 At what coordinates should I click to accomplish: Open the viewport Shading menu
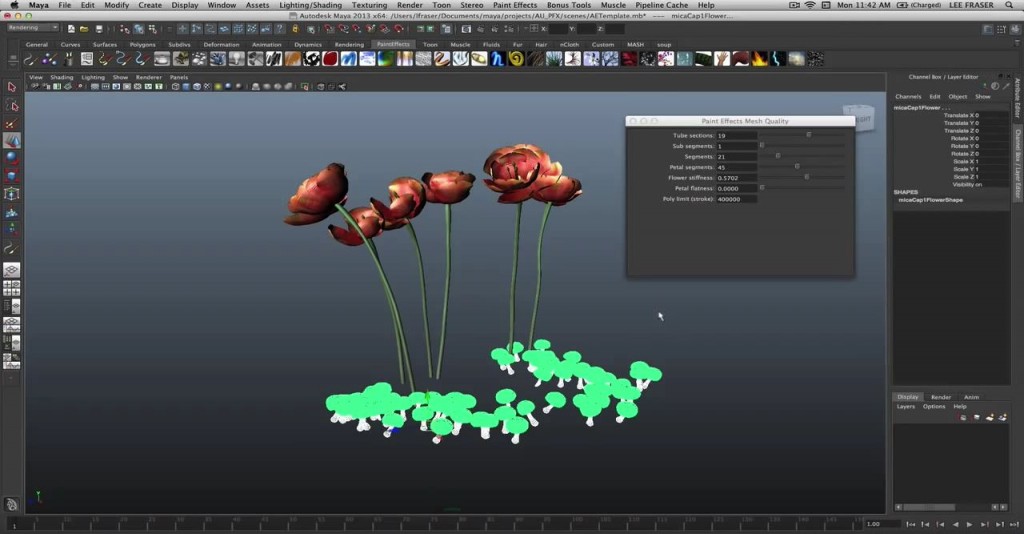(62, 77)
